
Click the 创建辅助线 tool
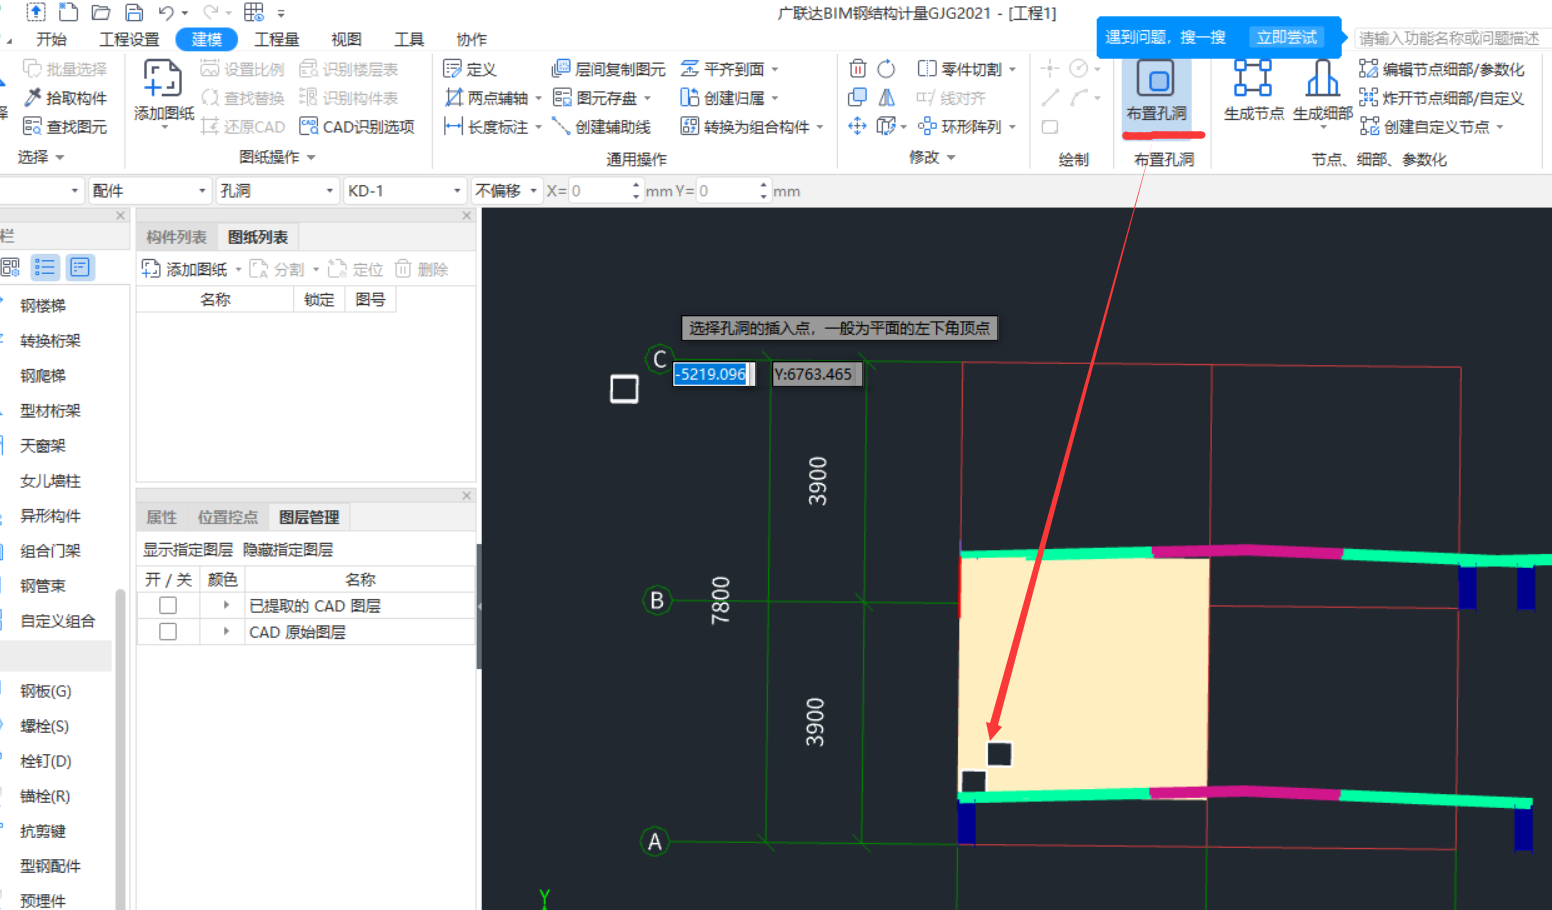(x=601, y=127)
